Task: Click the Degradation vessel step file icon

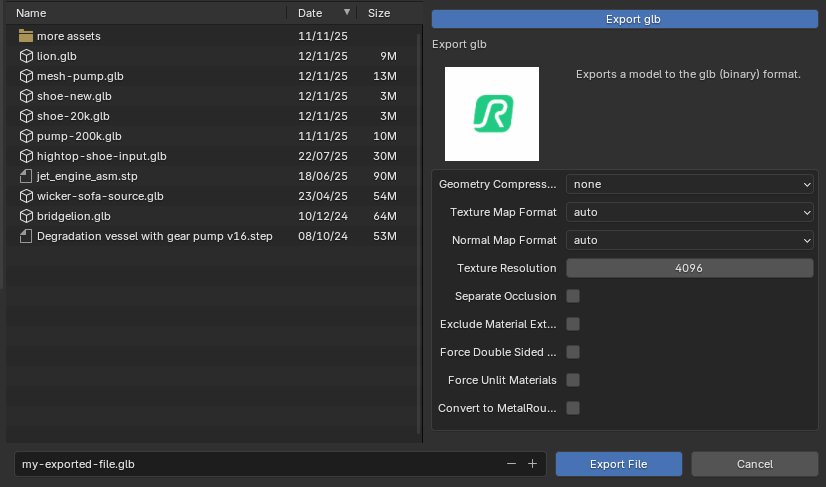Action: click(x=26, y=236)
